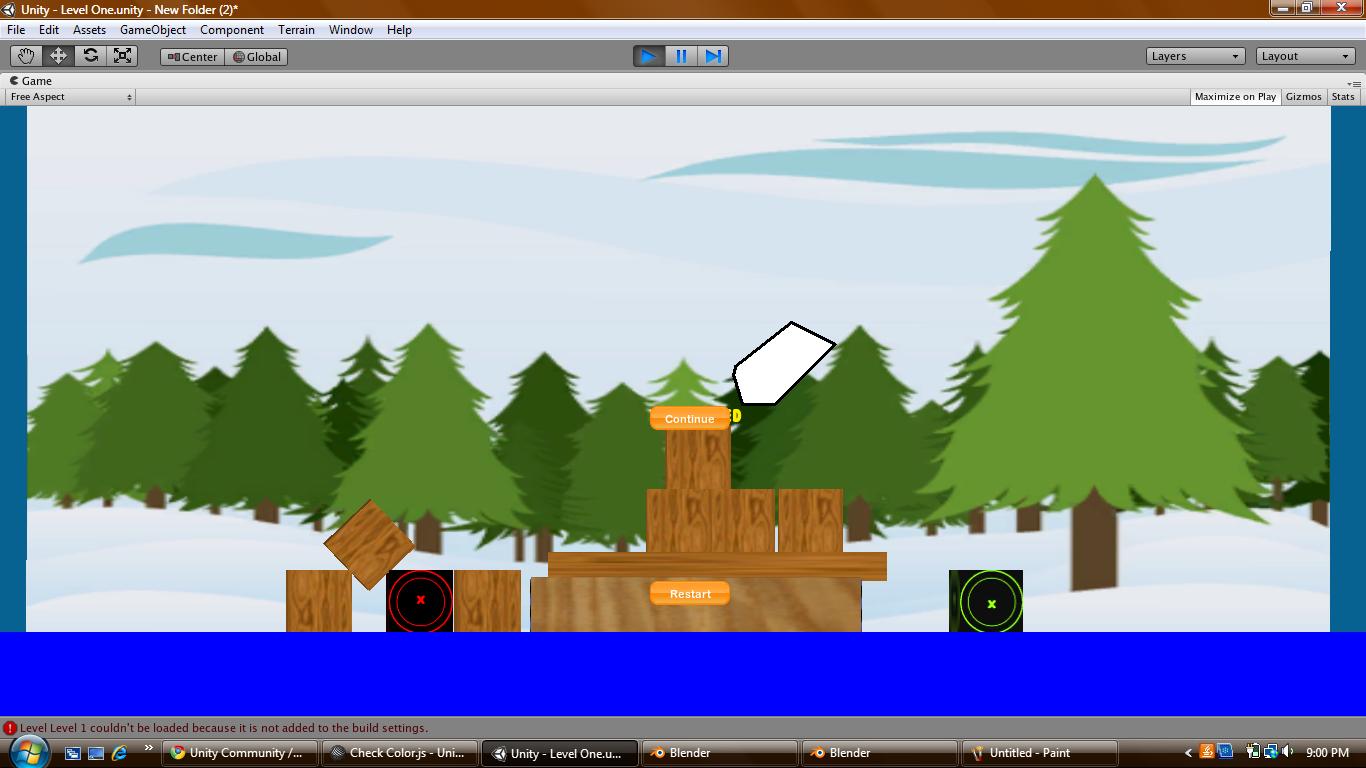Screen dimensions: 1366x768
Task: Step one frame forward
Action: (712, 56)
